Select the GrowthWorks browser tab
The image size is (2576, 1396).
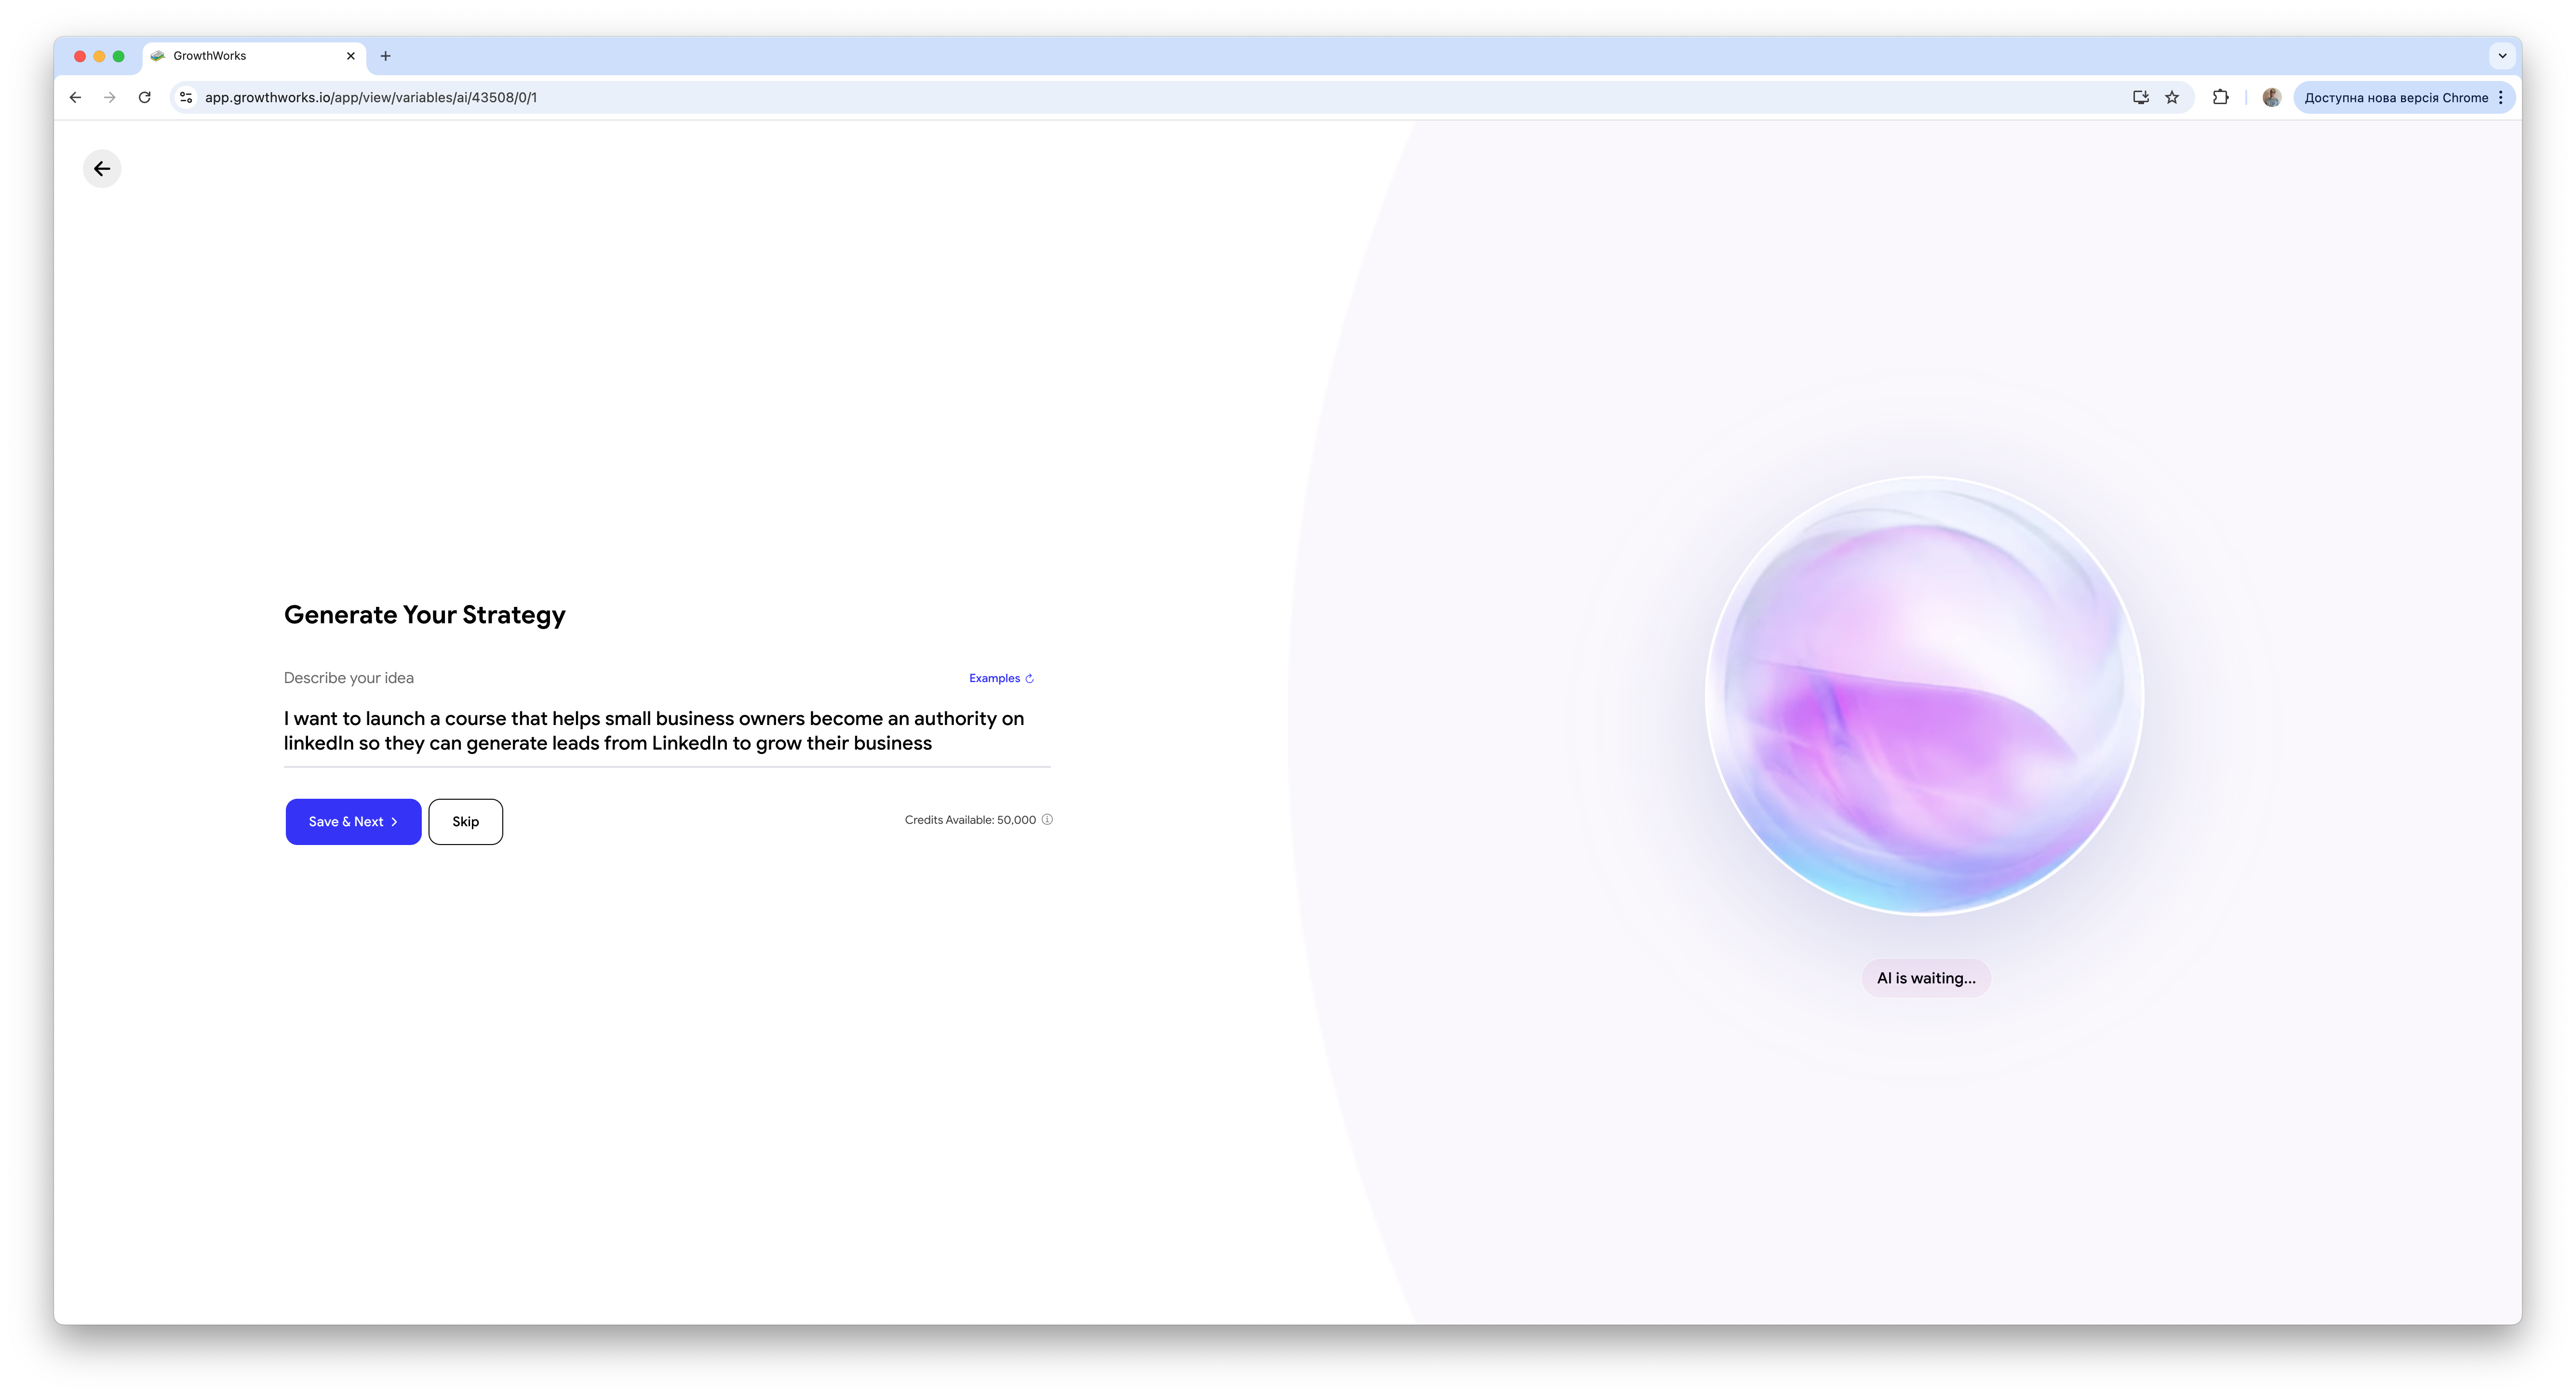tap(254, 56)
